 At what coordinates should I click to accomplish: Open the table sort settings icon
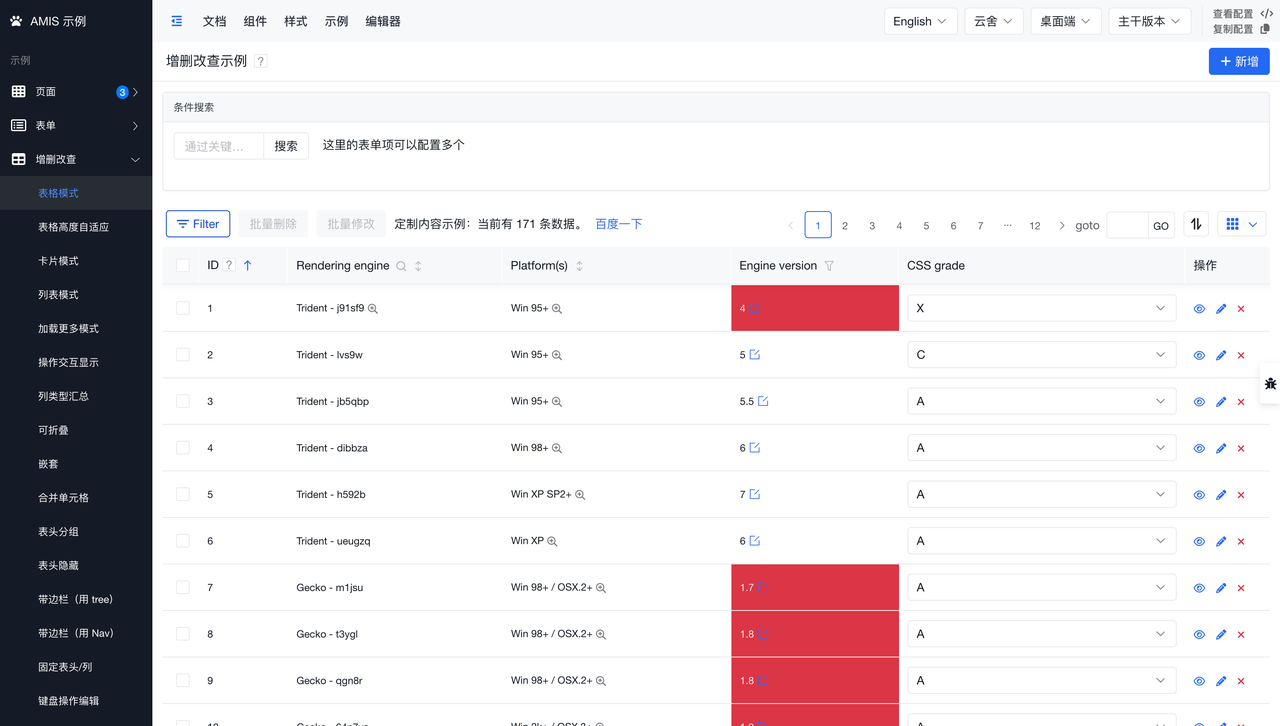[x=1196, y=224]
